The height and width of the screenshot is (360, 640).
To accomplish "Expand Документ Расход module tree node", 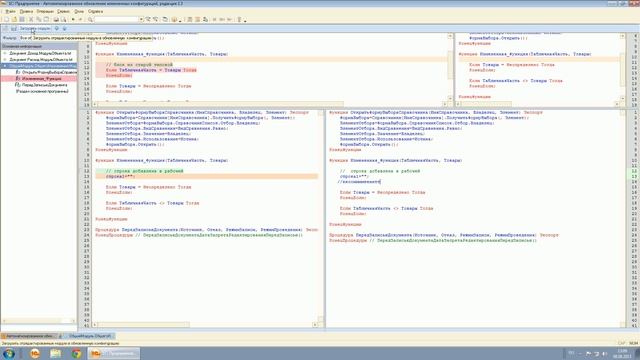I will coord(5,60).
